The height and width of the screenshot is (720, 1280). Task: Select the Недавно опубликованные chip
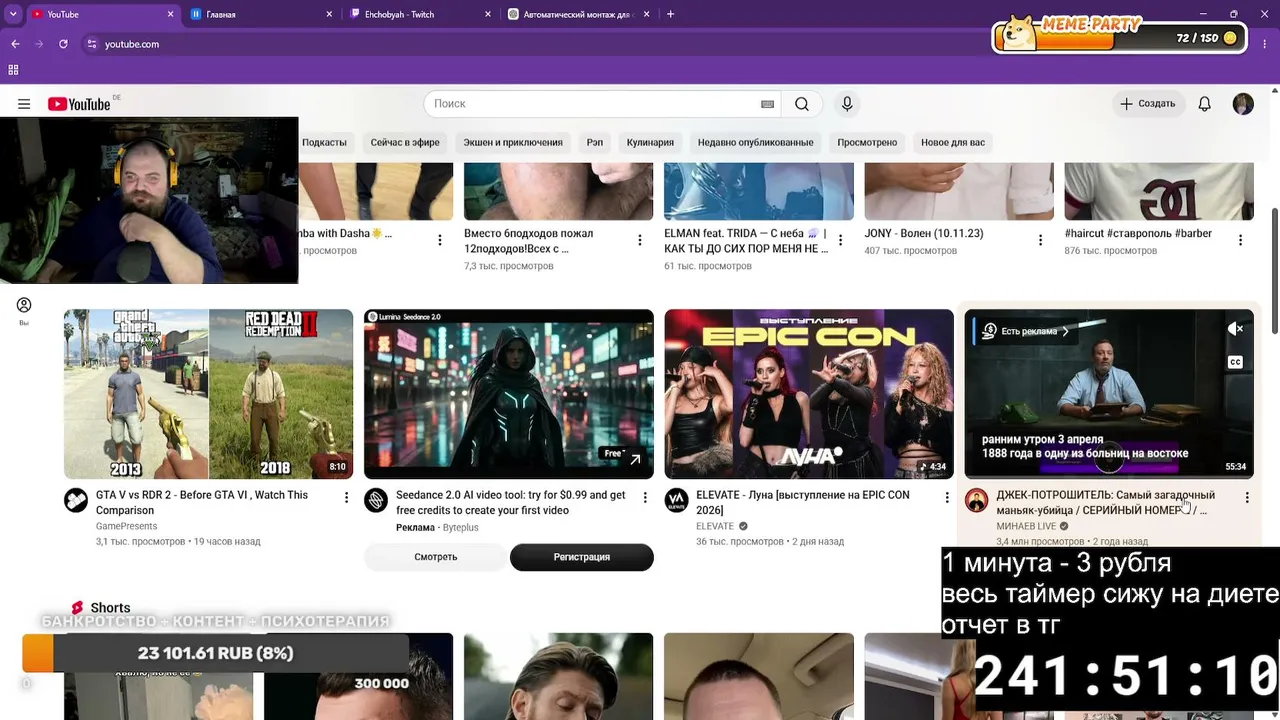coord(755,143)
